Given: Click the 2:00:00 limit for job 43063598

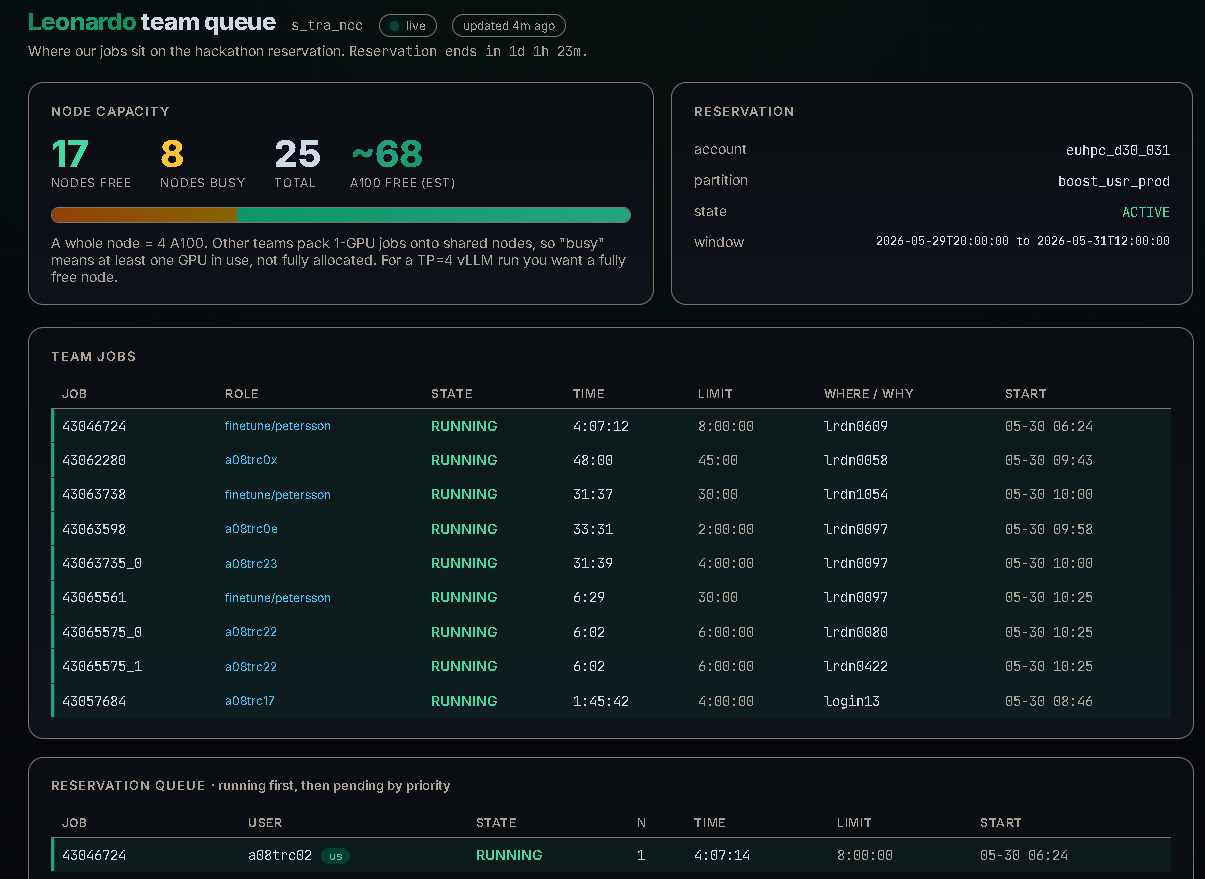Looking at the screenshot, I should pos(726,529).
